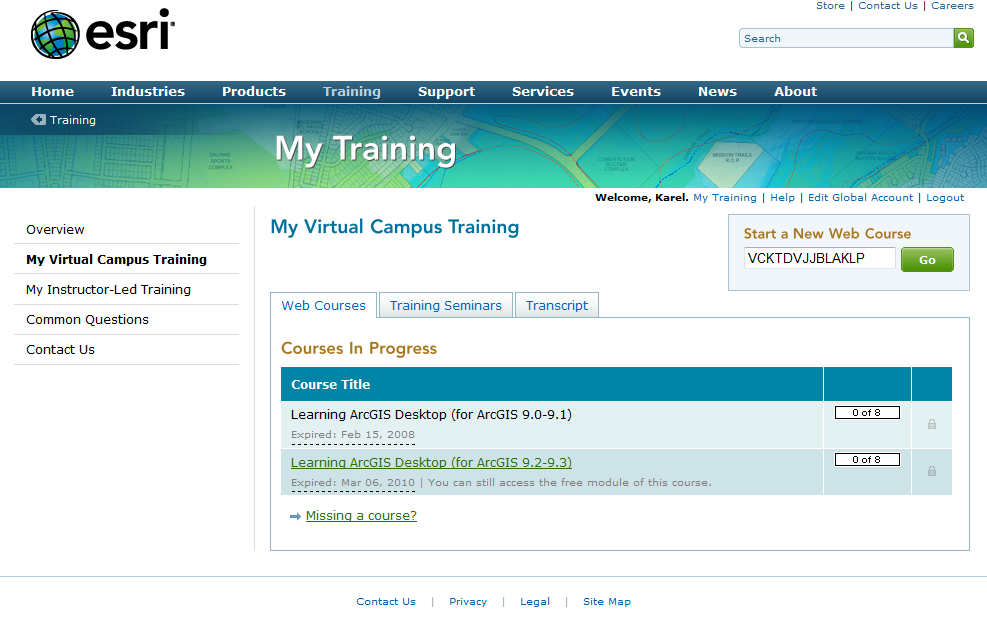Click 'Learning ArcGIS Desktop (for ArcGIS 9.0-9.1)' title
The width and height of the screenshot is (987, 630).
pos(431,415)
